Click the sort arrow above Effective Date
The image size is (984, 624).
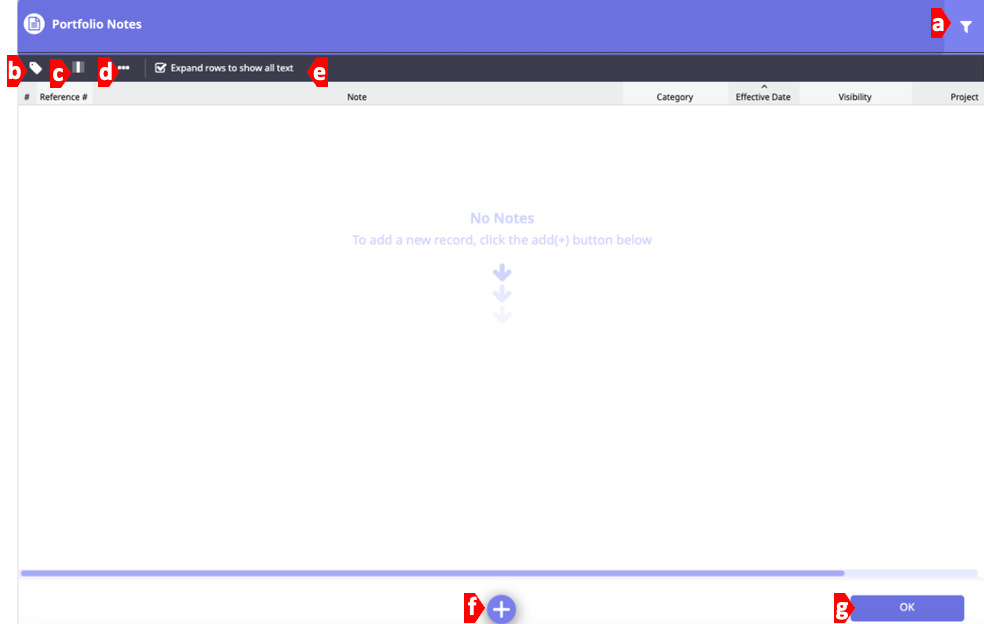coord(763,87)
